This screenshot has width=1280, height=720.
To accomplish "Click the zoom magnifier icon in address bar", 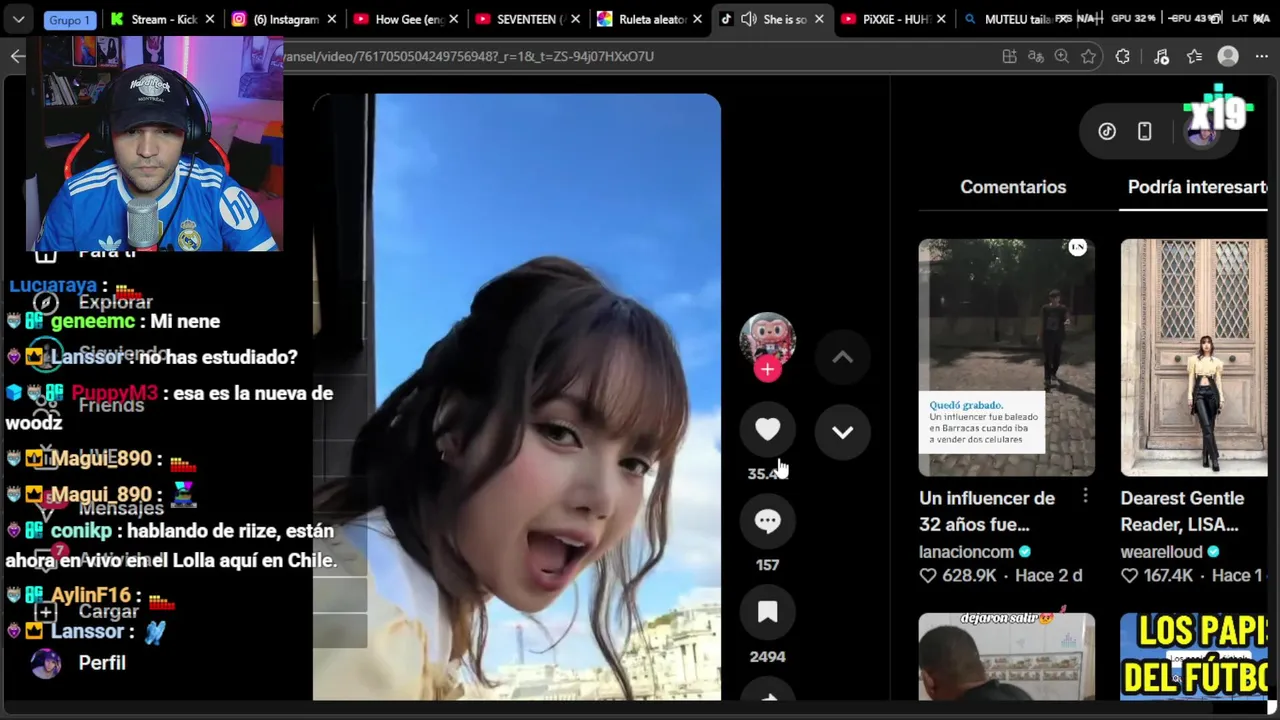I will coord(1062,57).
